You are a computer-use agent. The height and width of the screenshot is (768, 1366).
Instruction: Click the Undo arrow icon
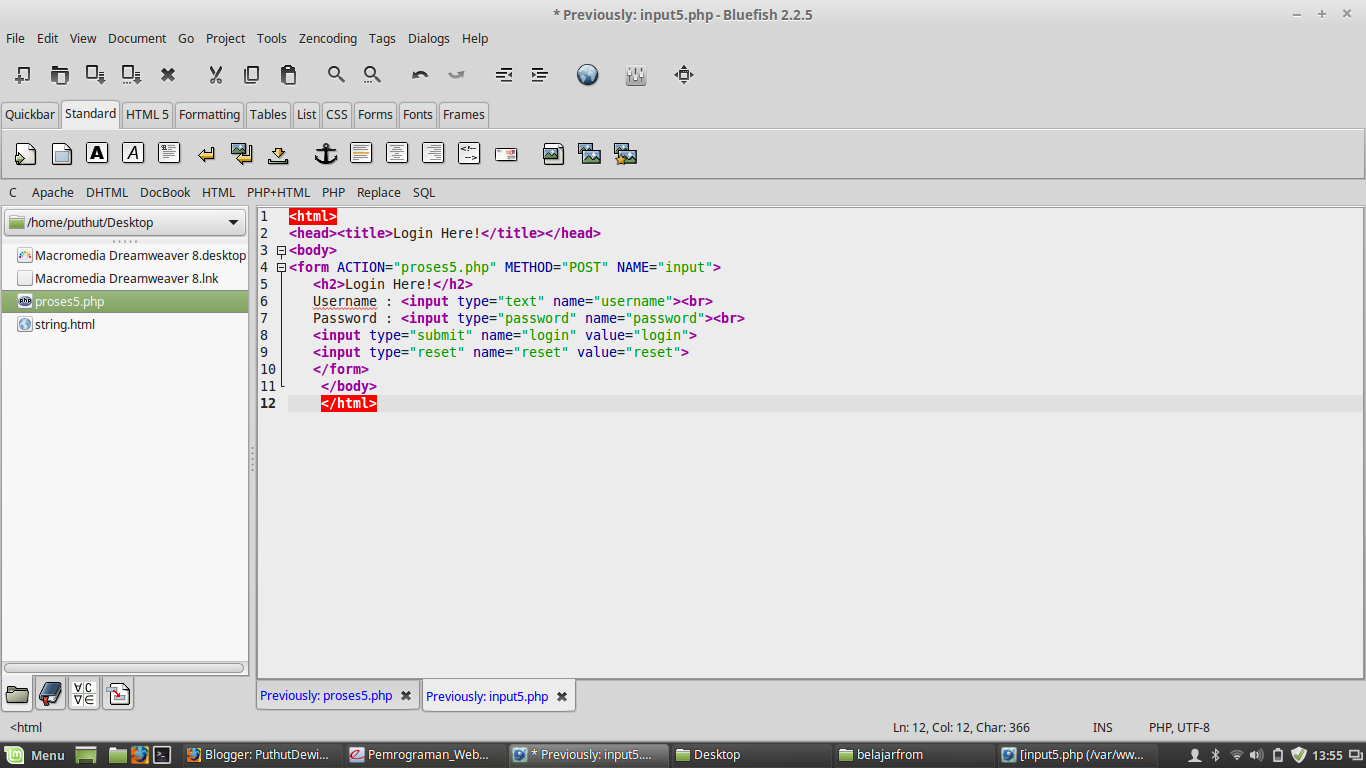pos(420,75)
